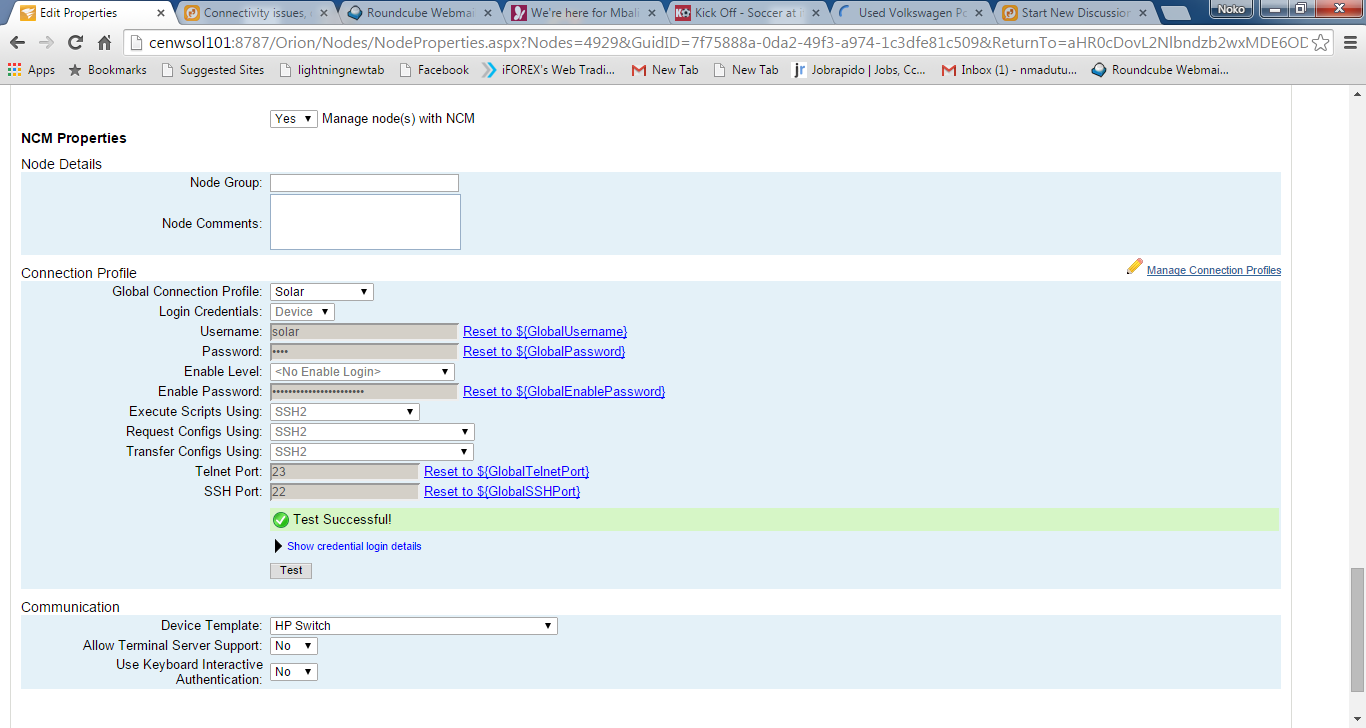
Task: Click the Password field
Action: [364, 352]
